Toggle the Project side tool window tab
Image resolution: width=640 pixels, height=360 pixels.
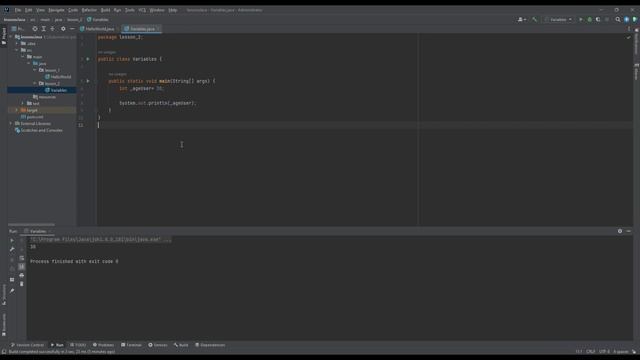tap(4, 36)
